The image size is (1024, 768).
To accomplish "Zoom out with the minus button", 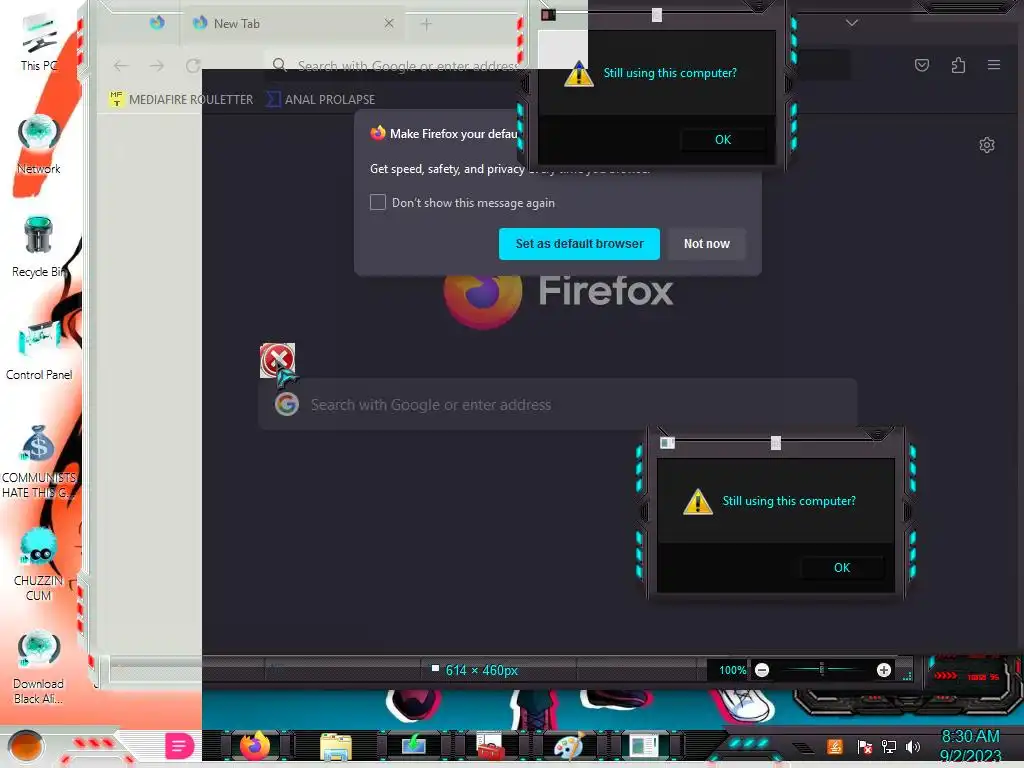I will (x=761, y=670).
